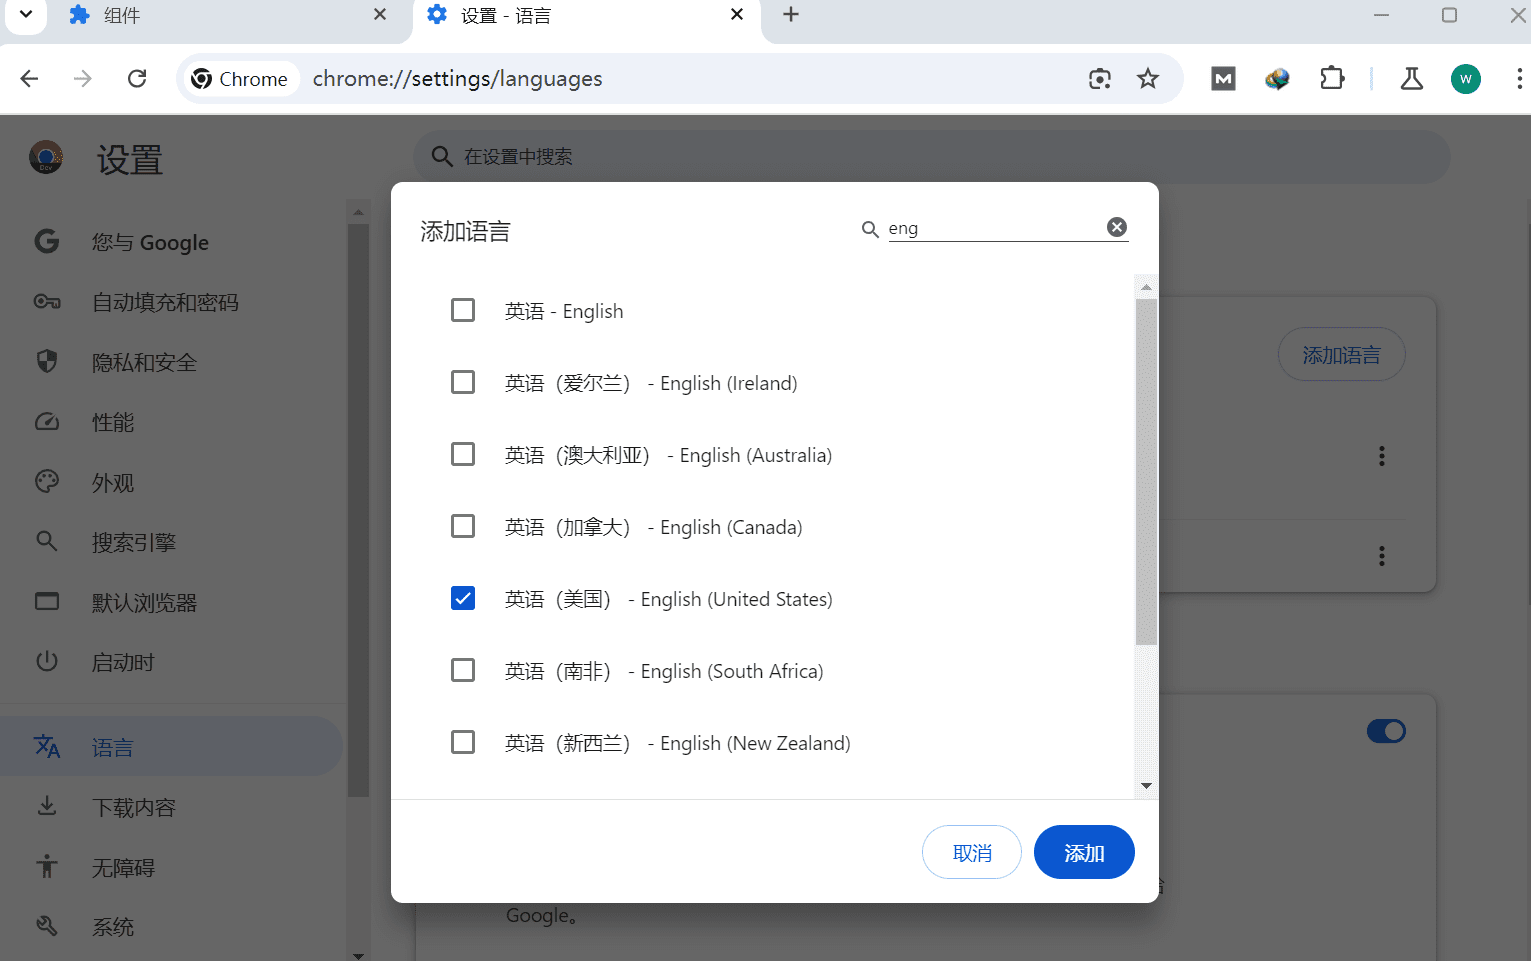The height and width of the screenshot is (961, 1531).
Task: Confirm with the 添加 button
Action: tap(1083, 852)
